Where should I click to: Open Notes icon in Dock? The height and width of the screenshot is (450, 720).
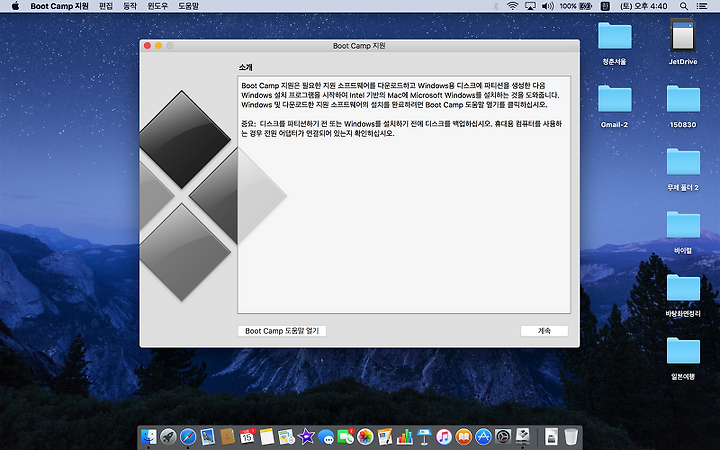click(x=267, y=436)
